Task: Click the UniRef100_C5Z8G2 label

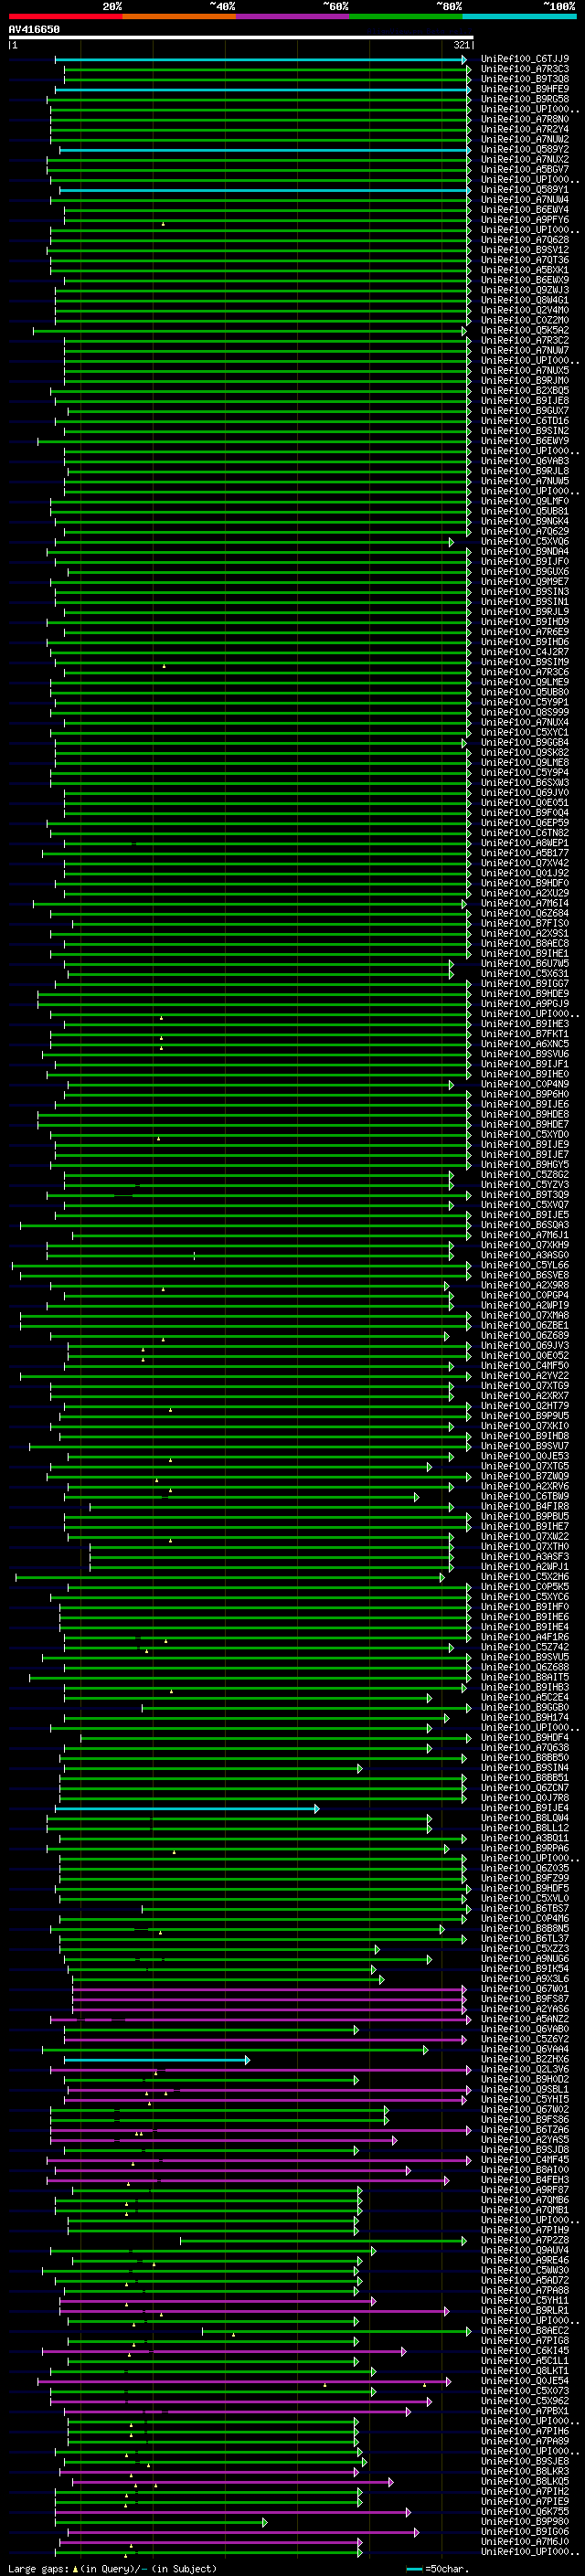Action: [x=525, y=1175]
